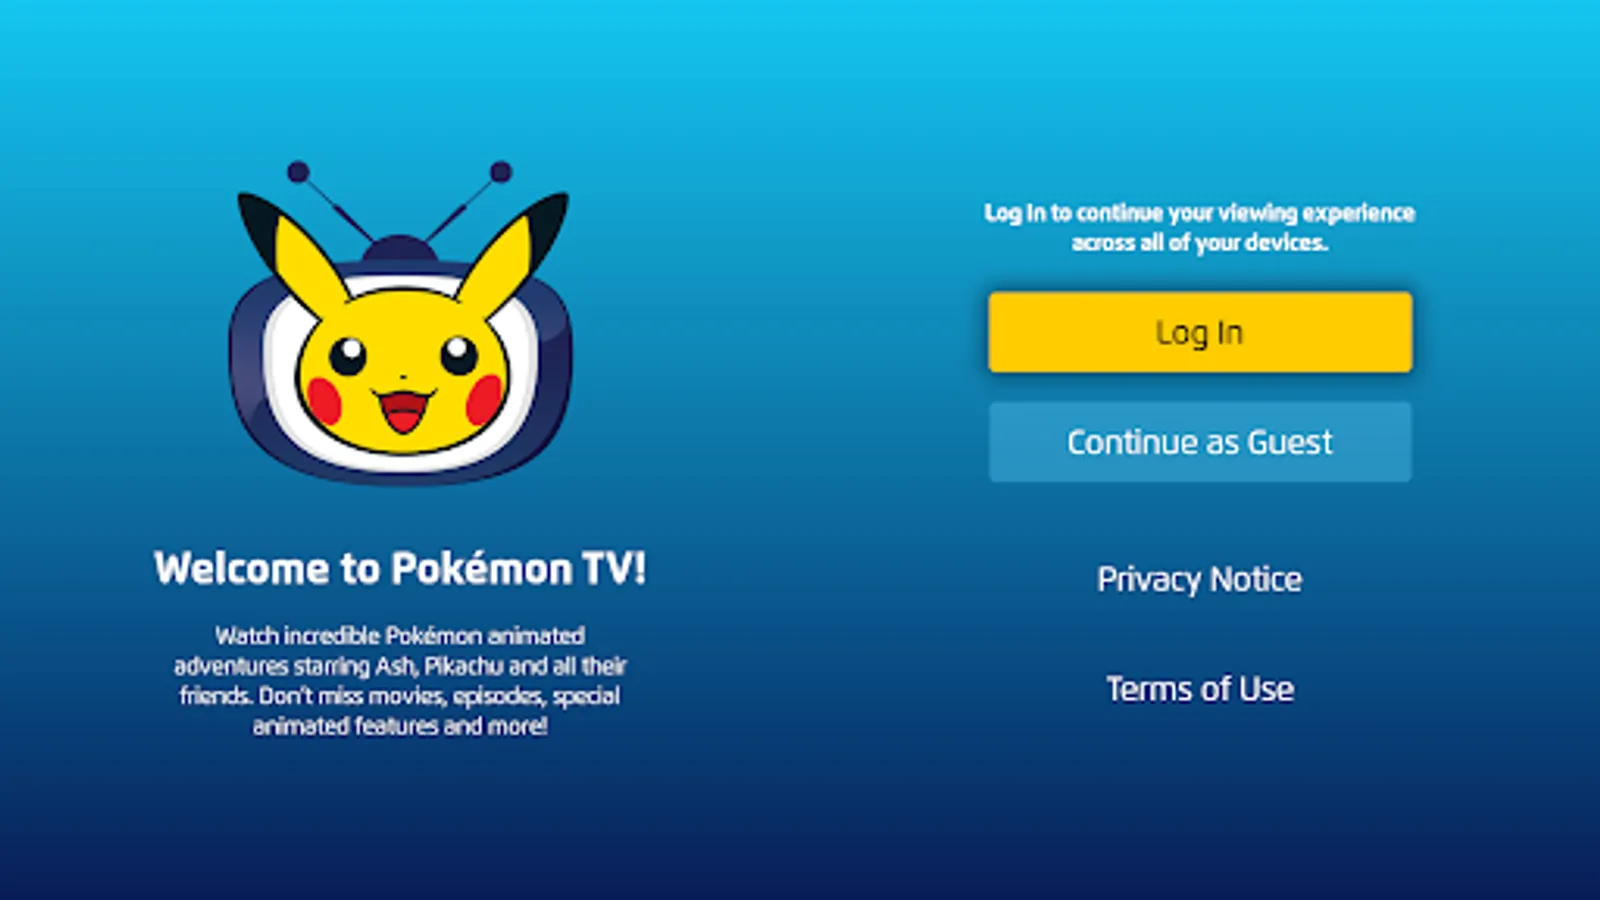
Task: Select Continue as Guest
Action: tap(1200, 442)
